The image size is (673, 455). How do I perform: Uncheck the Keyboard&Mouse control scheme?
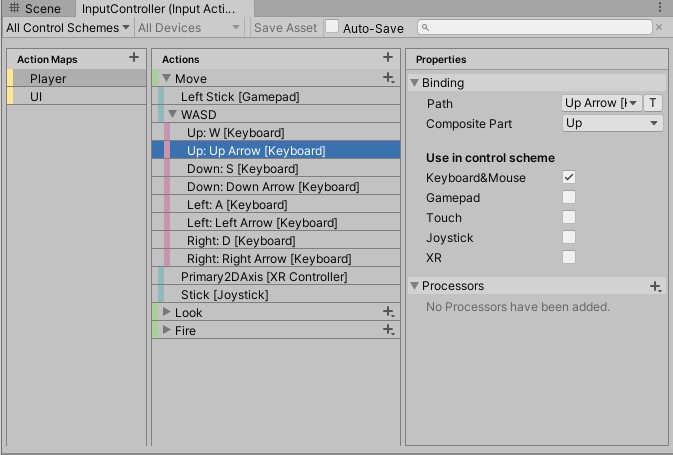tap(569, 177)
